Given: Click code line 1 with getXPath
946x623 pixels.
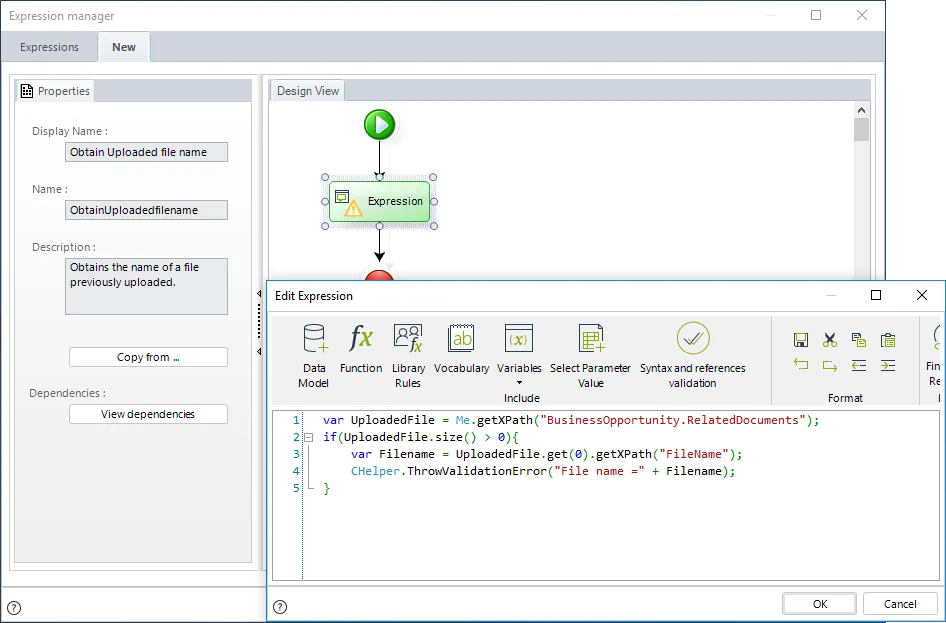Looking at the screenshot, I should pos(571,420).
